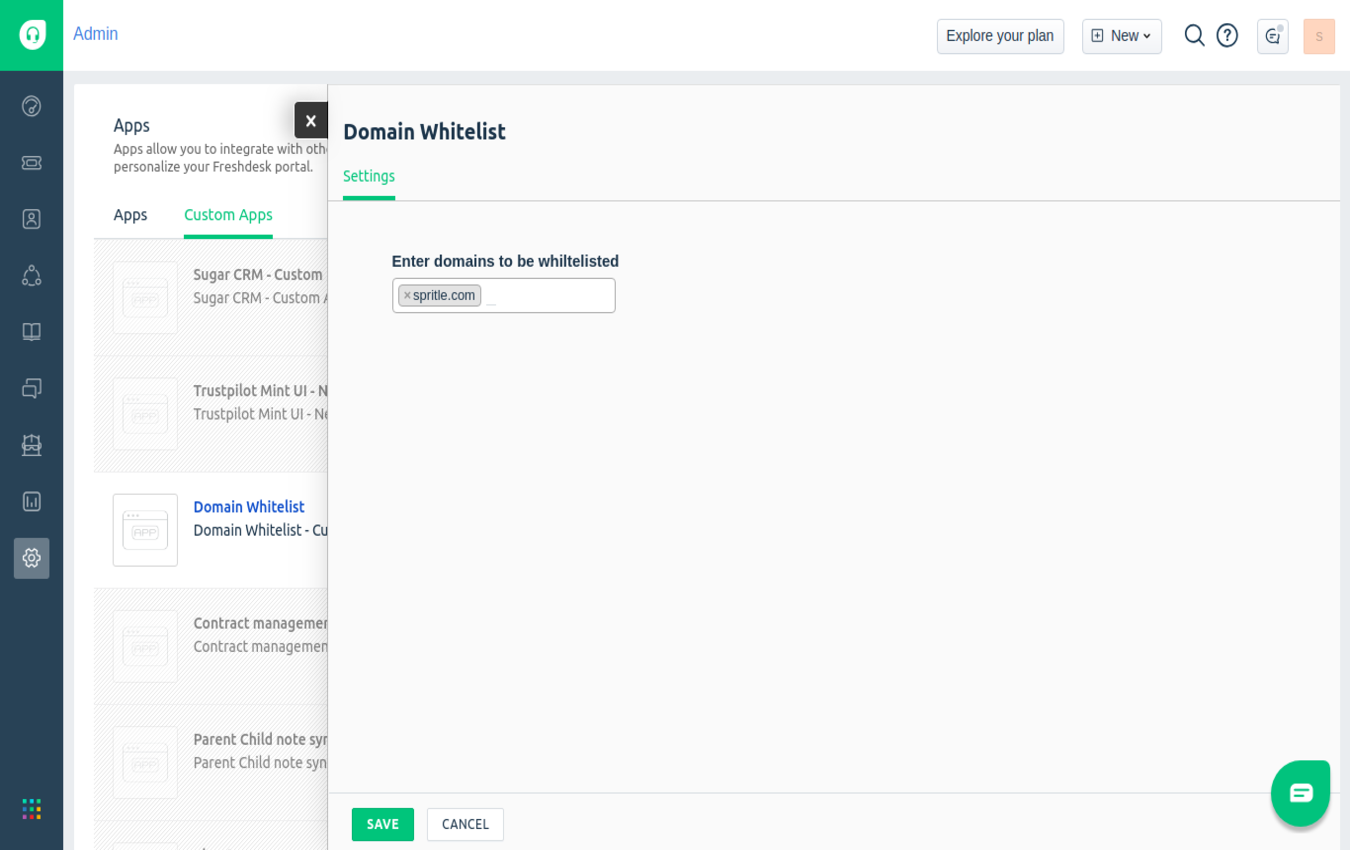Open user profile avatar S
Viewport: 1350px width, 850px height.
coord(1319,36)
